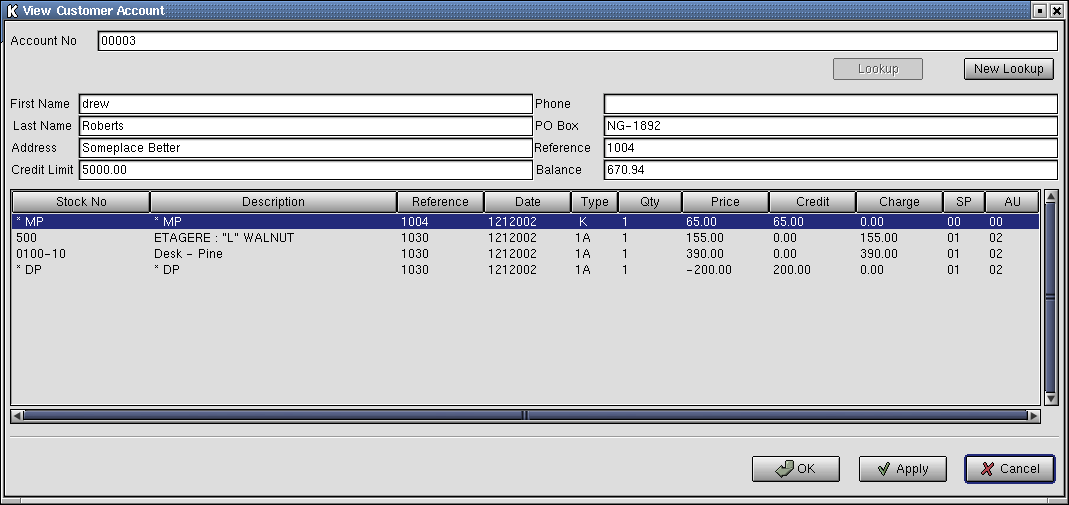This screenshot has width=1069, height=505.
Task: Click the type K cell in first row
Action: point(583,221)
